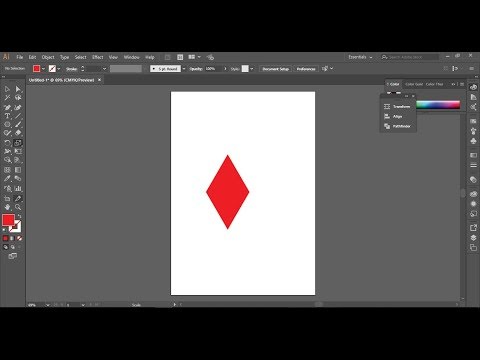Open the Object menu
This screenshot has width=480, height=360.
(x=48, y=57)
